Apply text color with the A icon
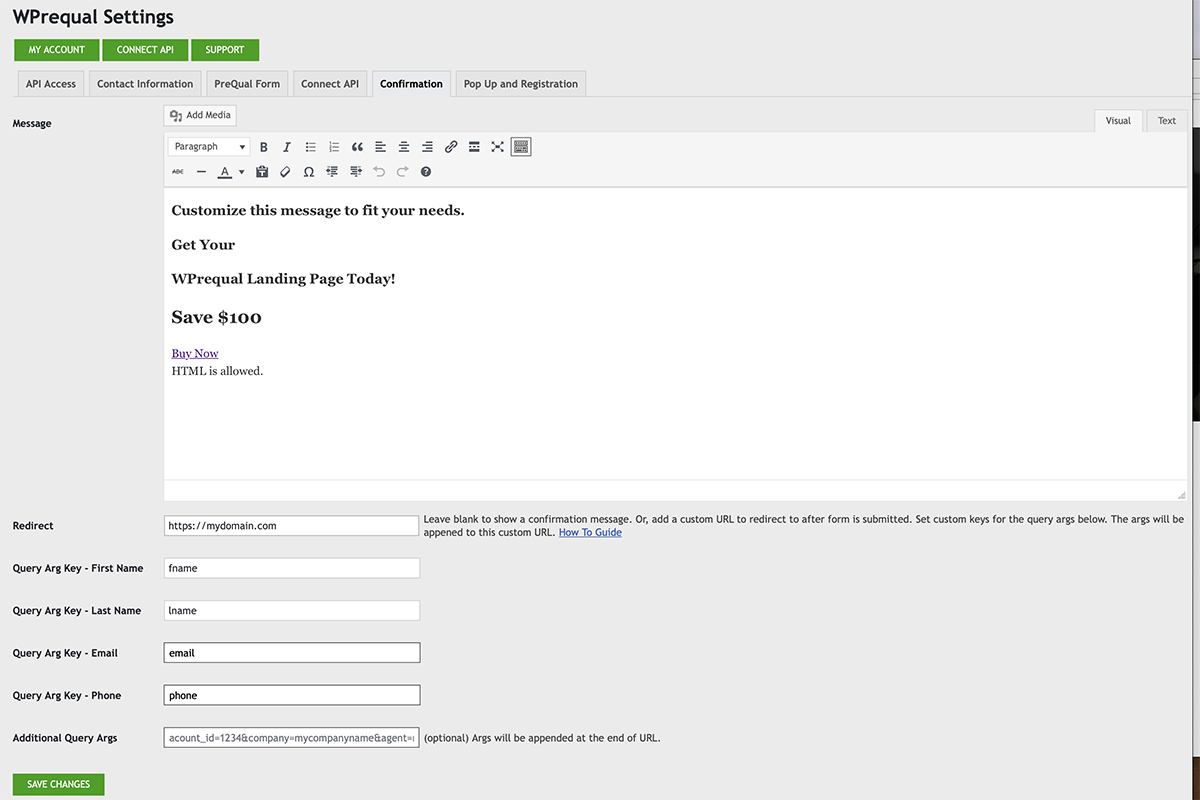Image resolution: width=1200 pixels, height=800 pixels. coord(225,172)
